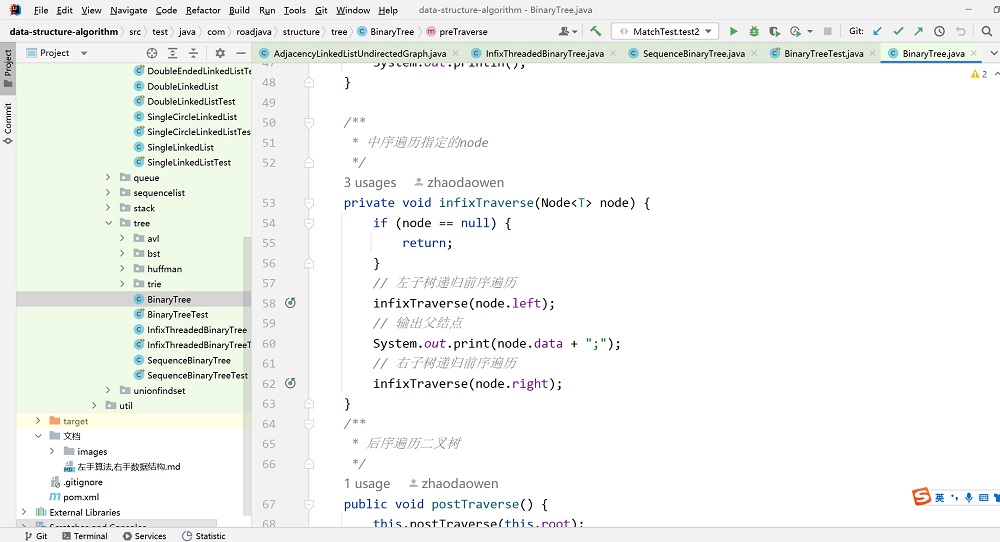Open warnings indicator showing 2 problems

pos(979,75)
